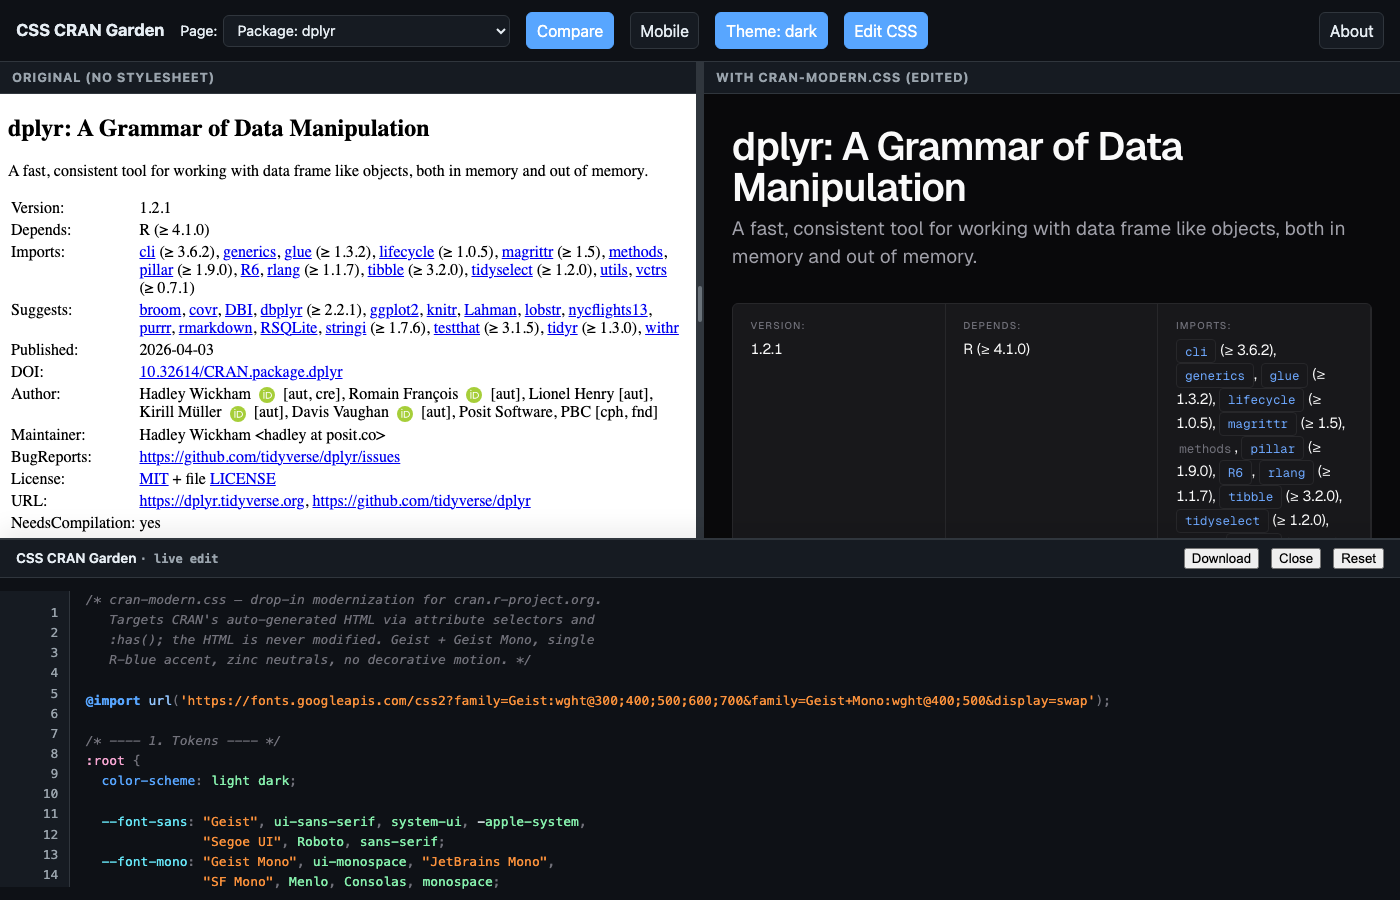Open the magrittr link in original pane
The height and width of the screenshot is (900, 1400).
[527, 252]
